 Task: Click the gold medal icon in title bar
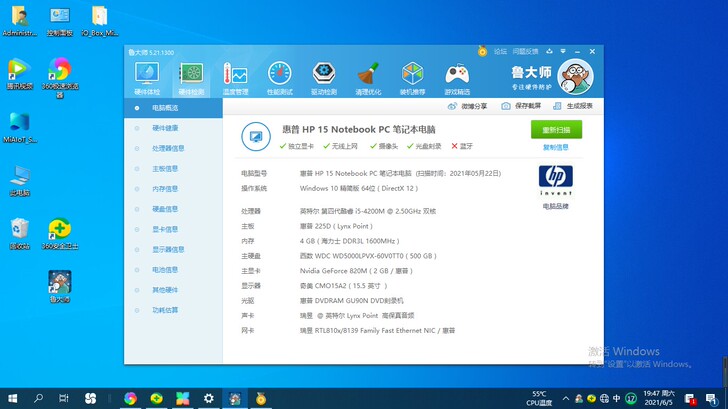tap(482, 51)
